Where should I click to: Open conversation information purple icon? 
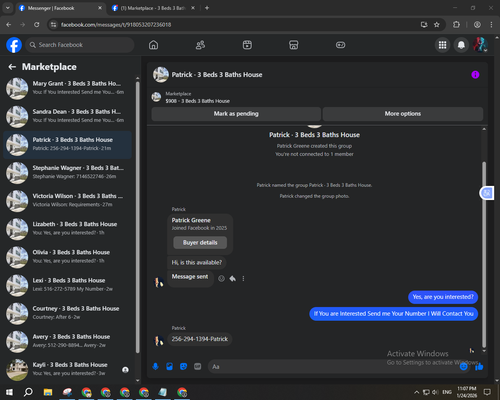click(475, 75)
